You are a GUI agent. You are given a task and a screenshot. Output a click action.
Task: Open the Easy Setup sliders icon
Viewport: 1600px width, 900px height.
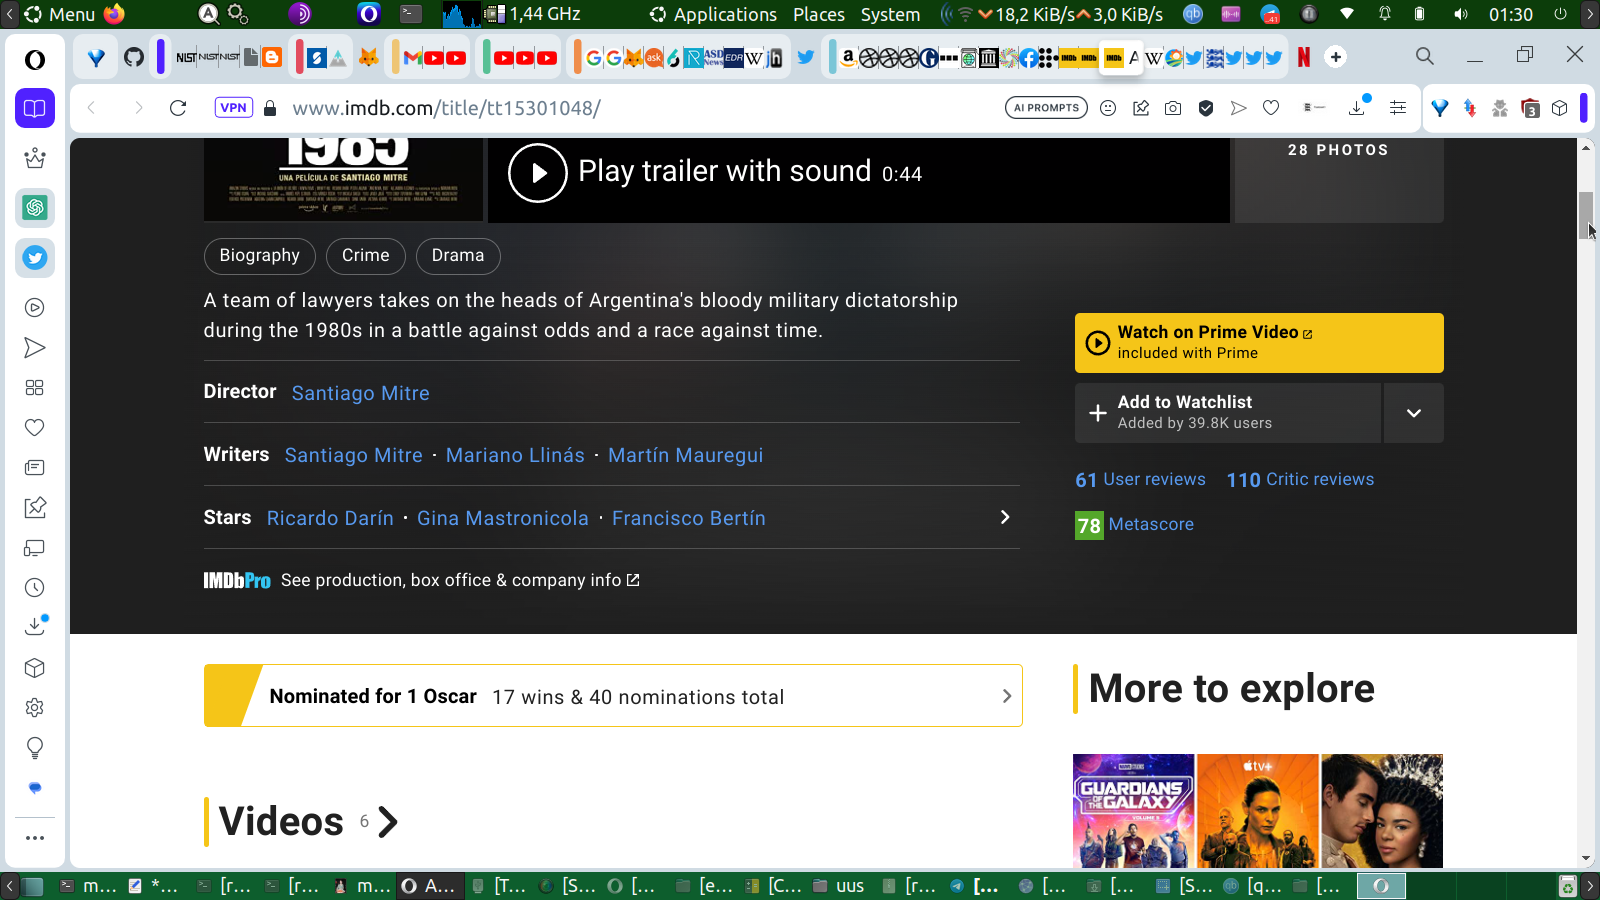(1398, 108)
